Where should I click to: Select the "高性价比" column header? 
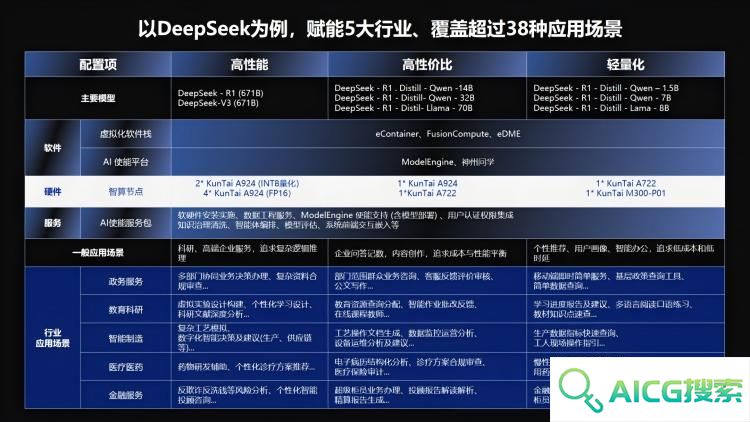tap(427, 64)
